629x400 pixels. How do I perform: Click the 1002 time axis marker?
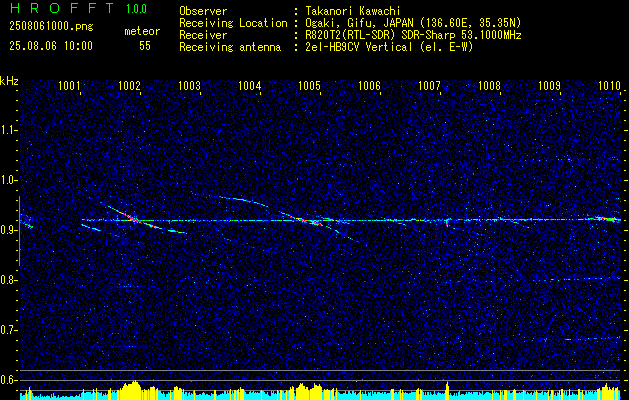tap(130, 85)
